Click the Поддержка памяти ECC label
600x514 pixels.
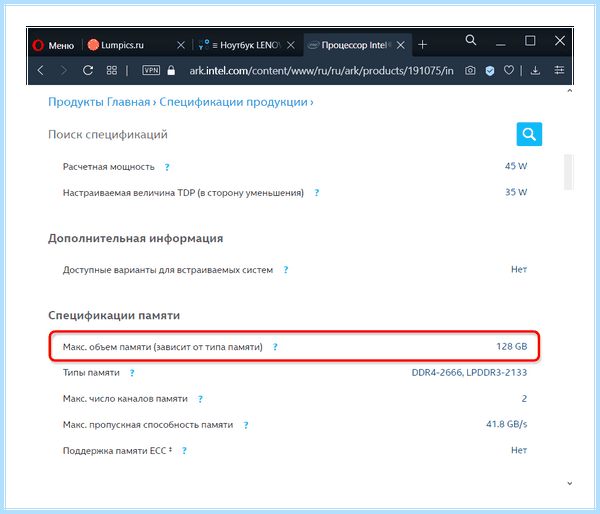tap(115, 450)
